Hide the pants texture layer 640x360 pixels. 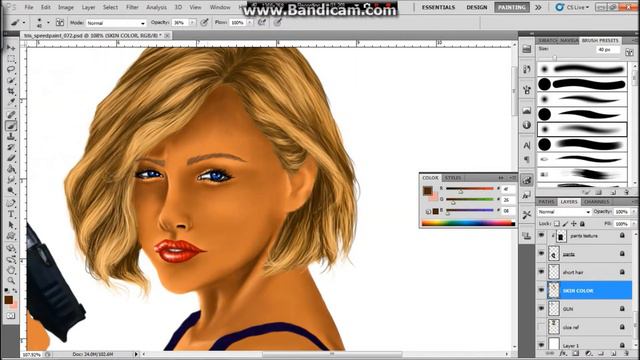tap(541, 236)
